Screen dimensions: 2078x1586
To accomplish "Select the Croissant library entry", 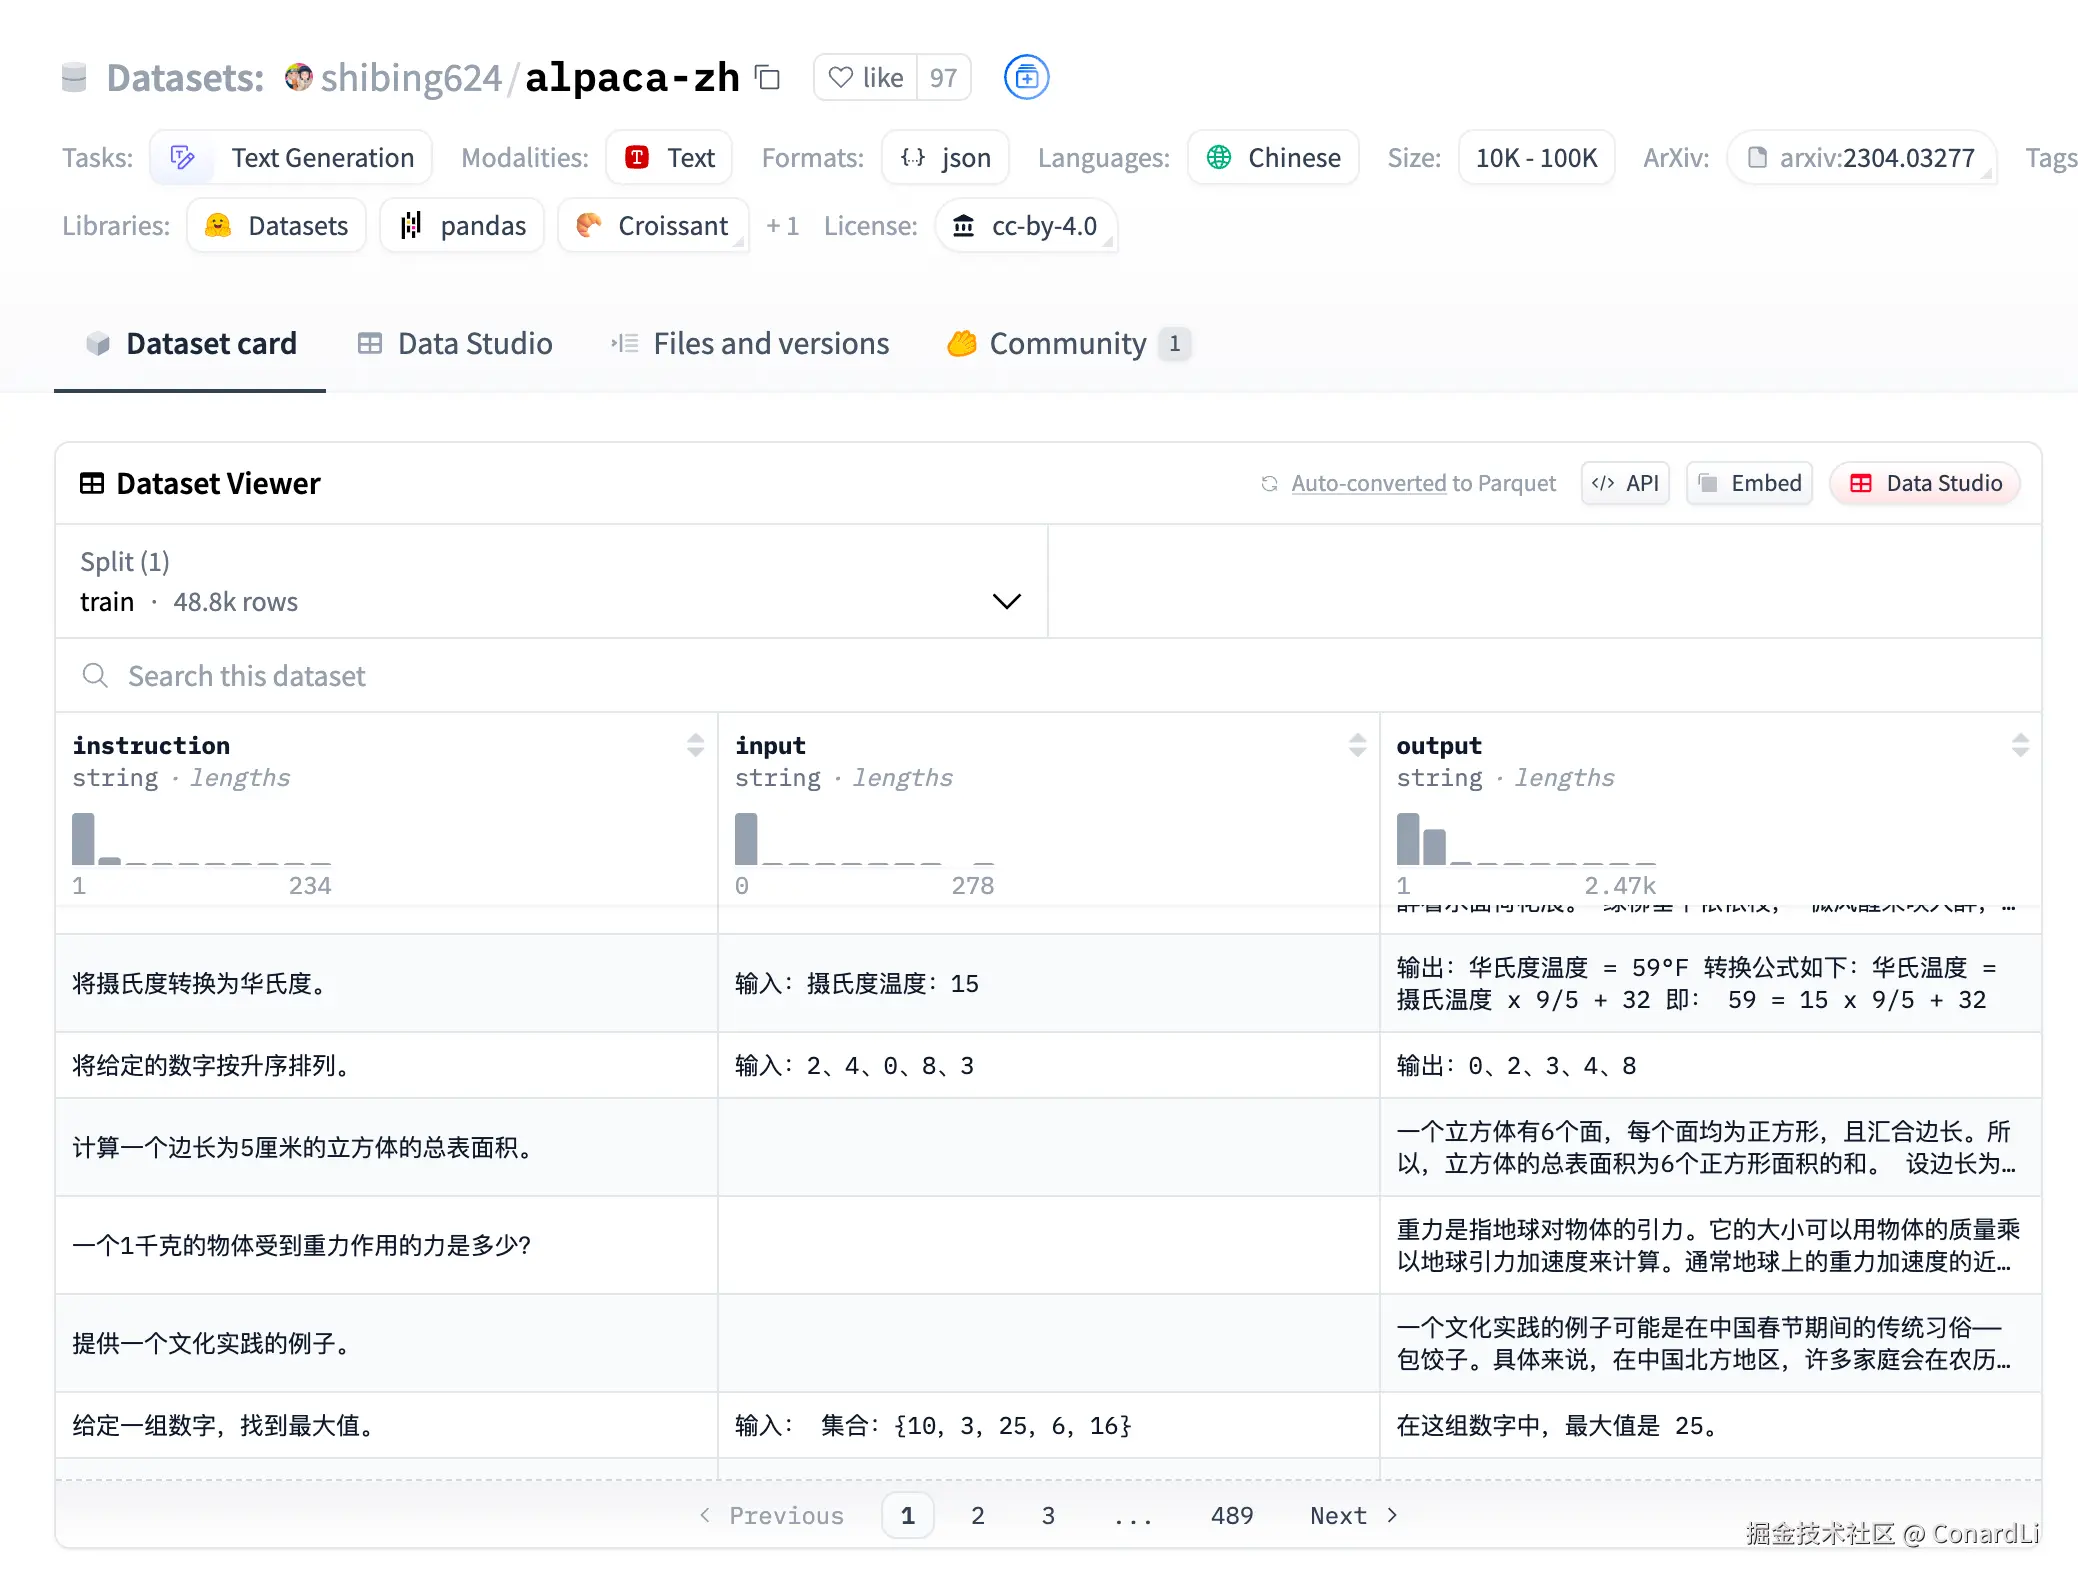I will [653, 225].
